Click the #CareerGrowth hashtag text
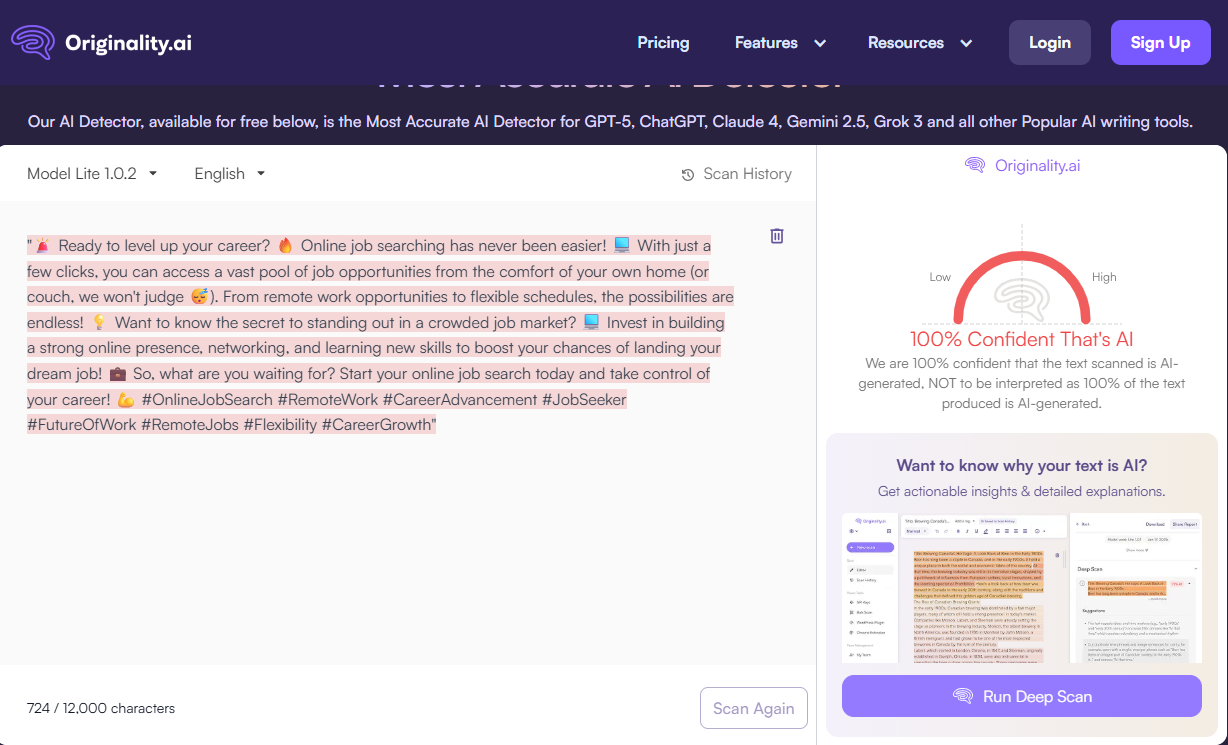Viewport: 1228px width, 745px height. pyautogui.click(x=378, y=424)
